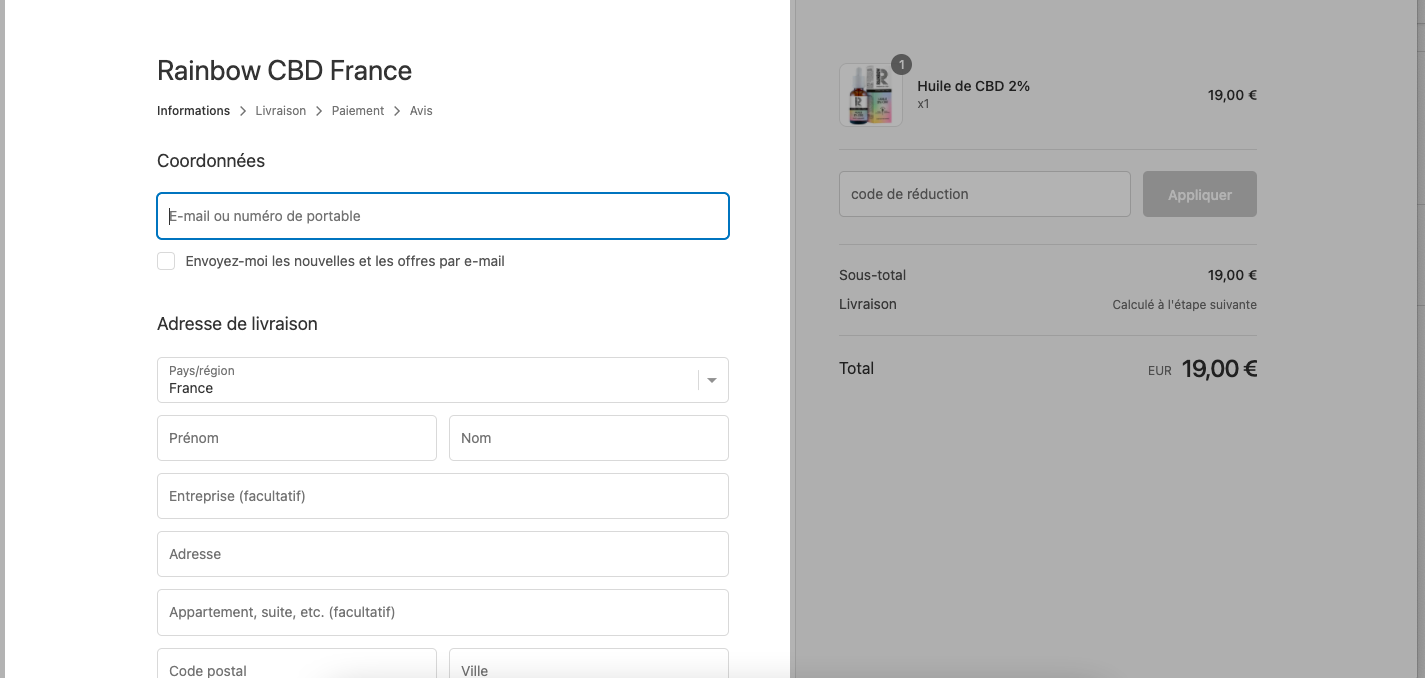Click the Code postal field

(x=297, y=664)
